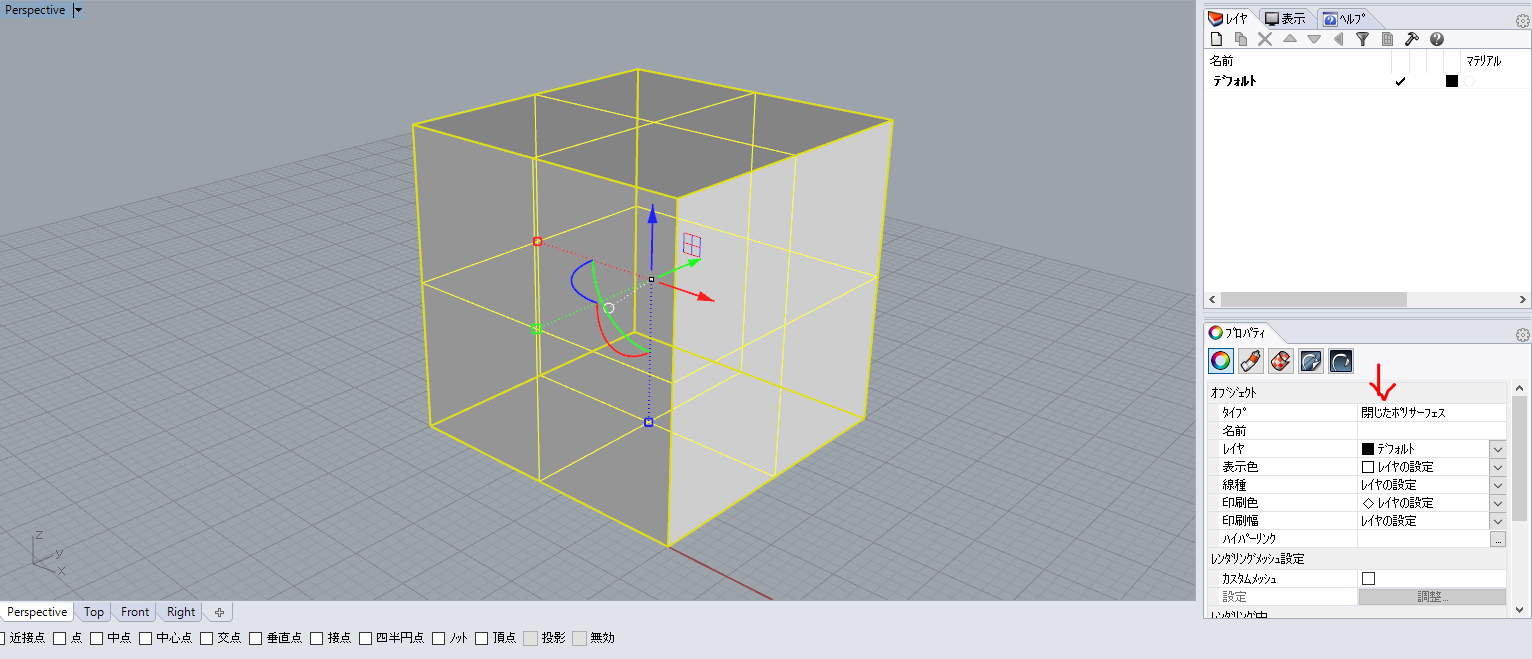
Task: Open the fourth properties page icon
Action: [x=1311, y=361]
